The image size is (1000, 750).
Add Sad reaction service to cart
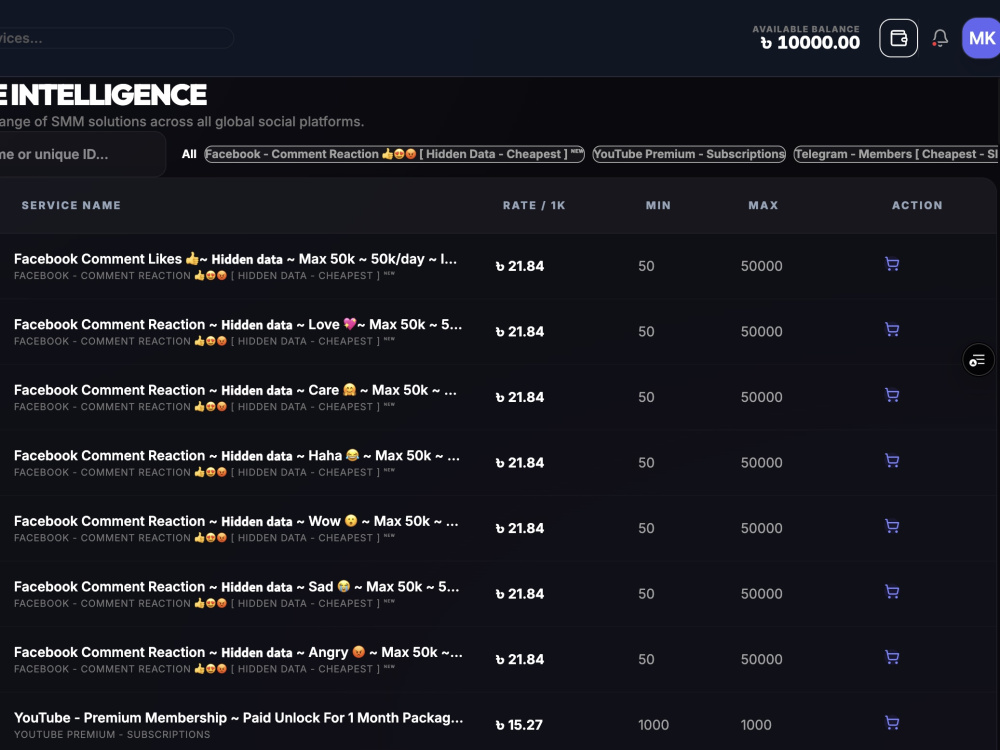coord(892,592)
